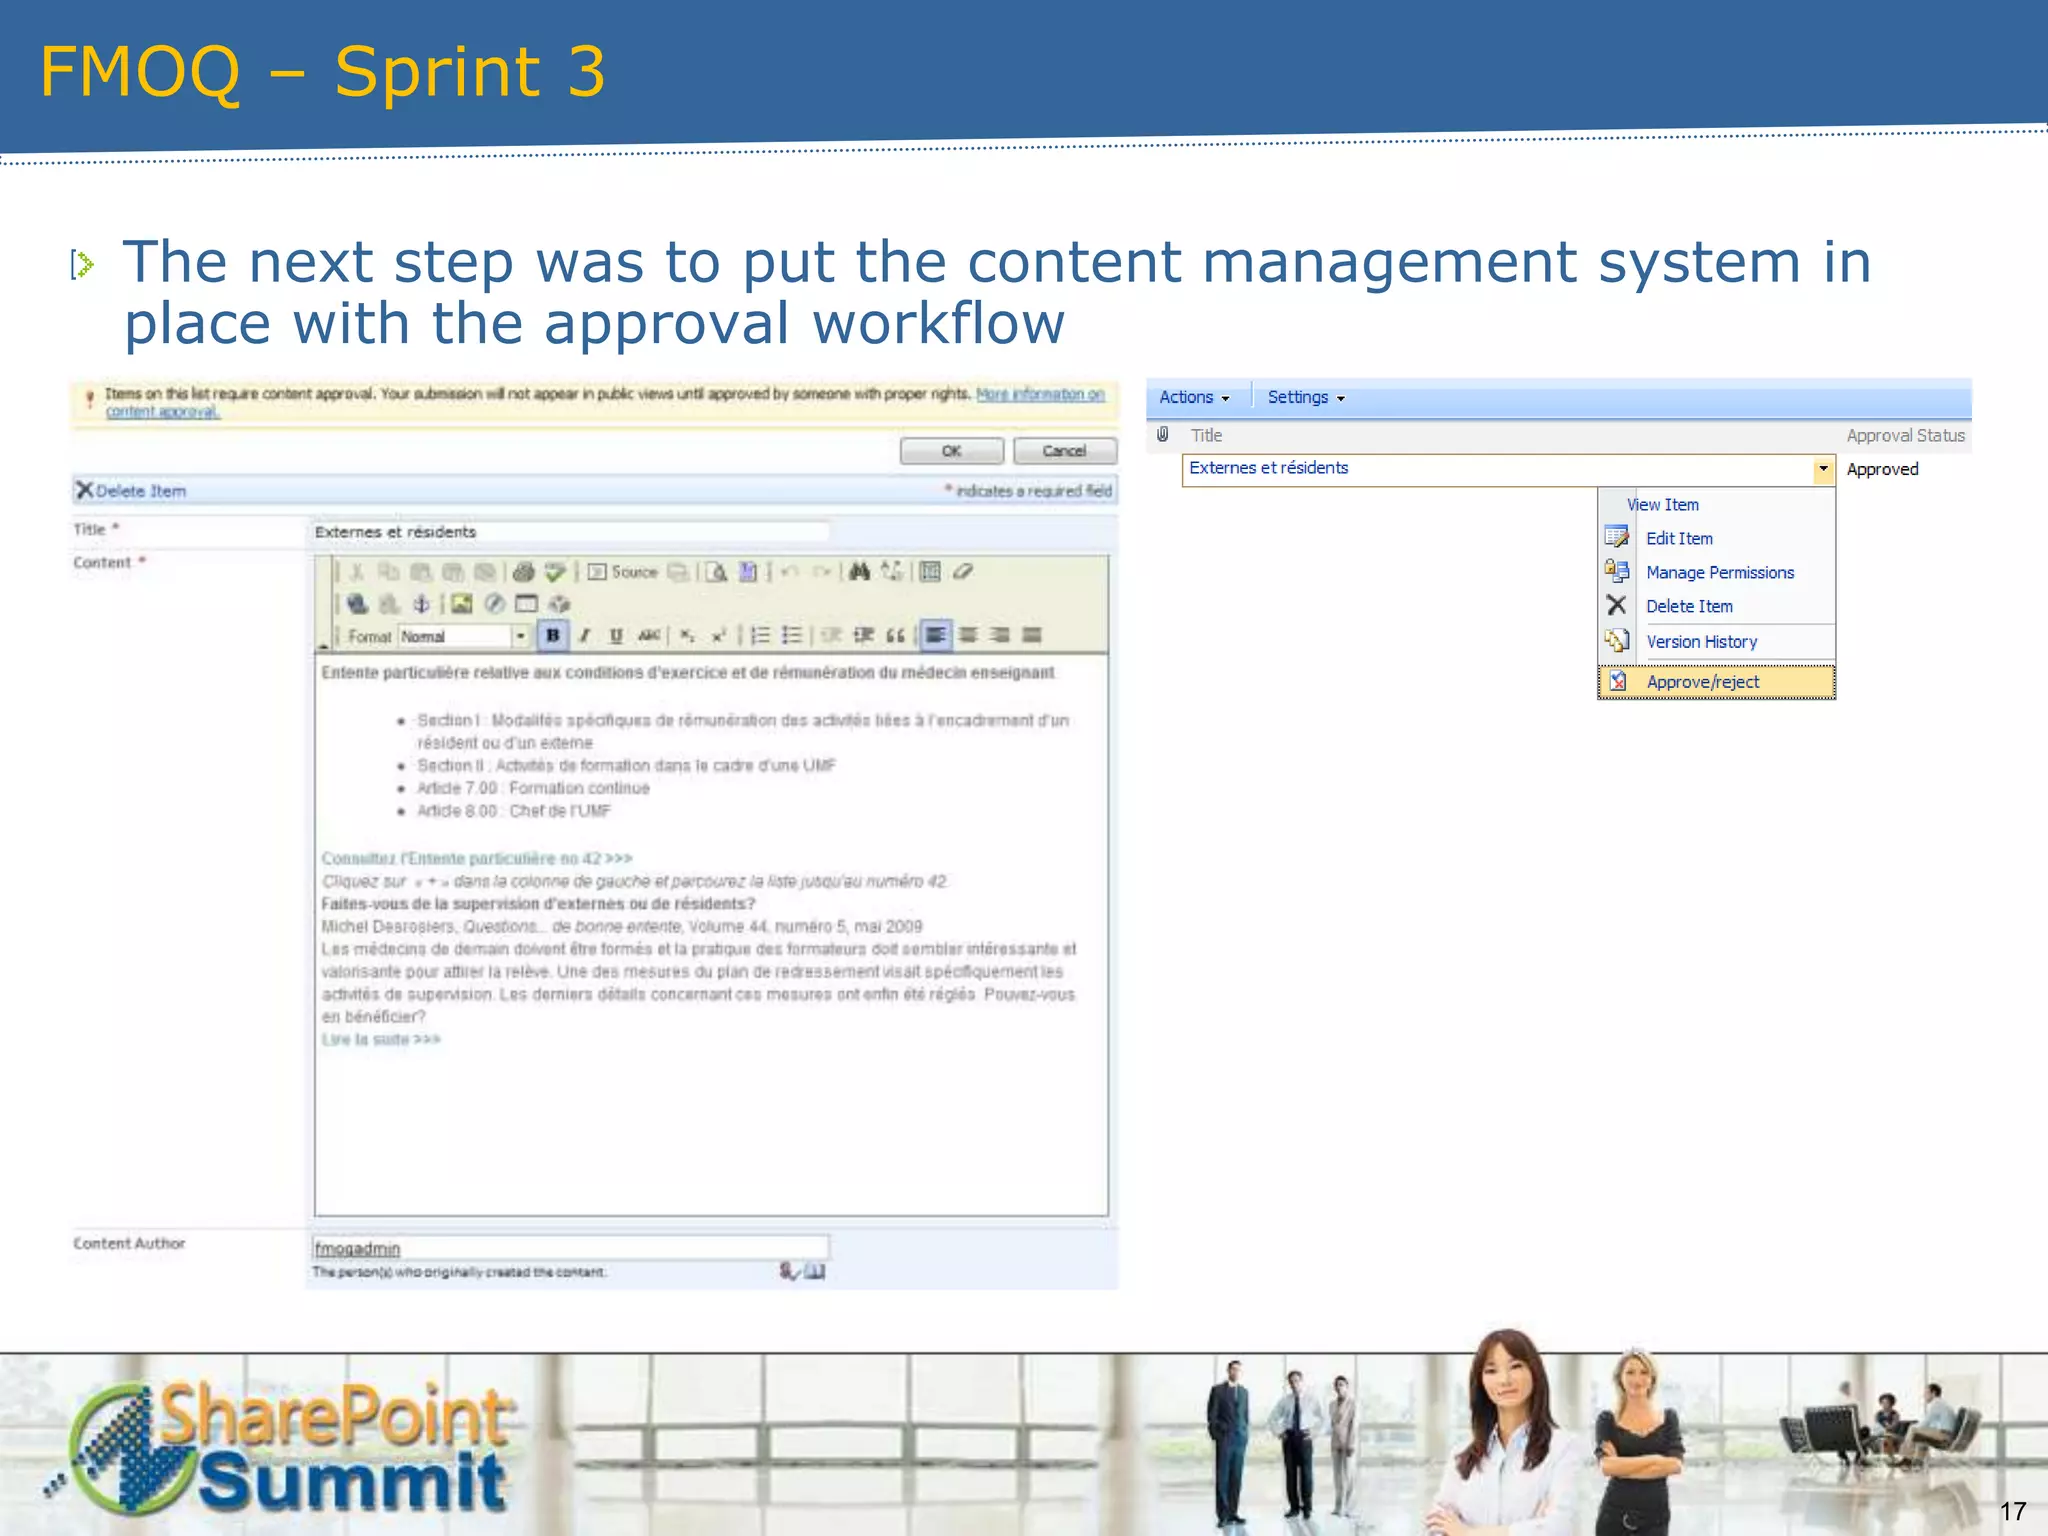Click Paste as plain text icon
Viewport: 2048px width, 1536px height.
(x=453, y=572)
